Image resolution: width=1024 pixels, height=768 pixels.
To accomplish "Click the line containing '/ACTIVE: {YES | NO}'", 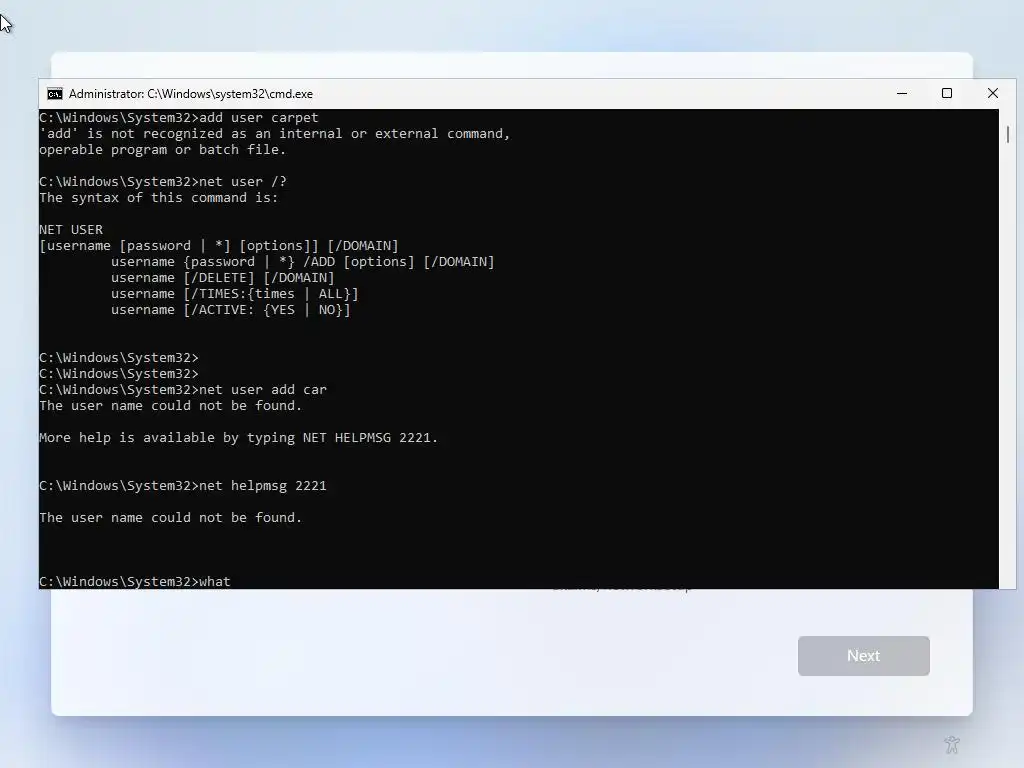I will pos(231,310).
